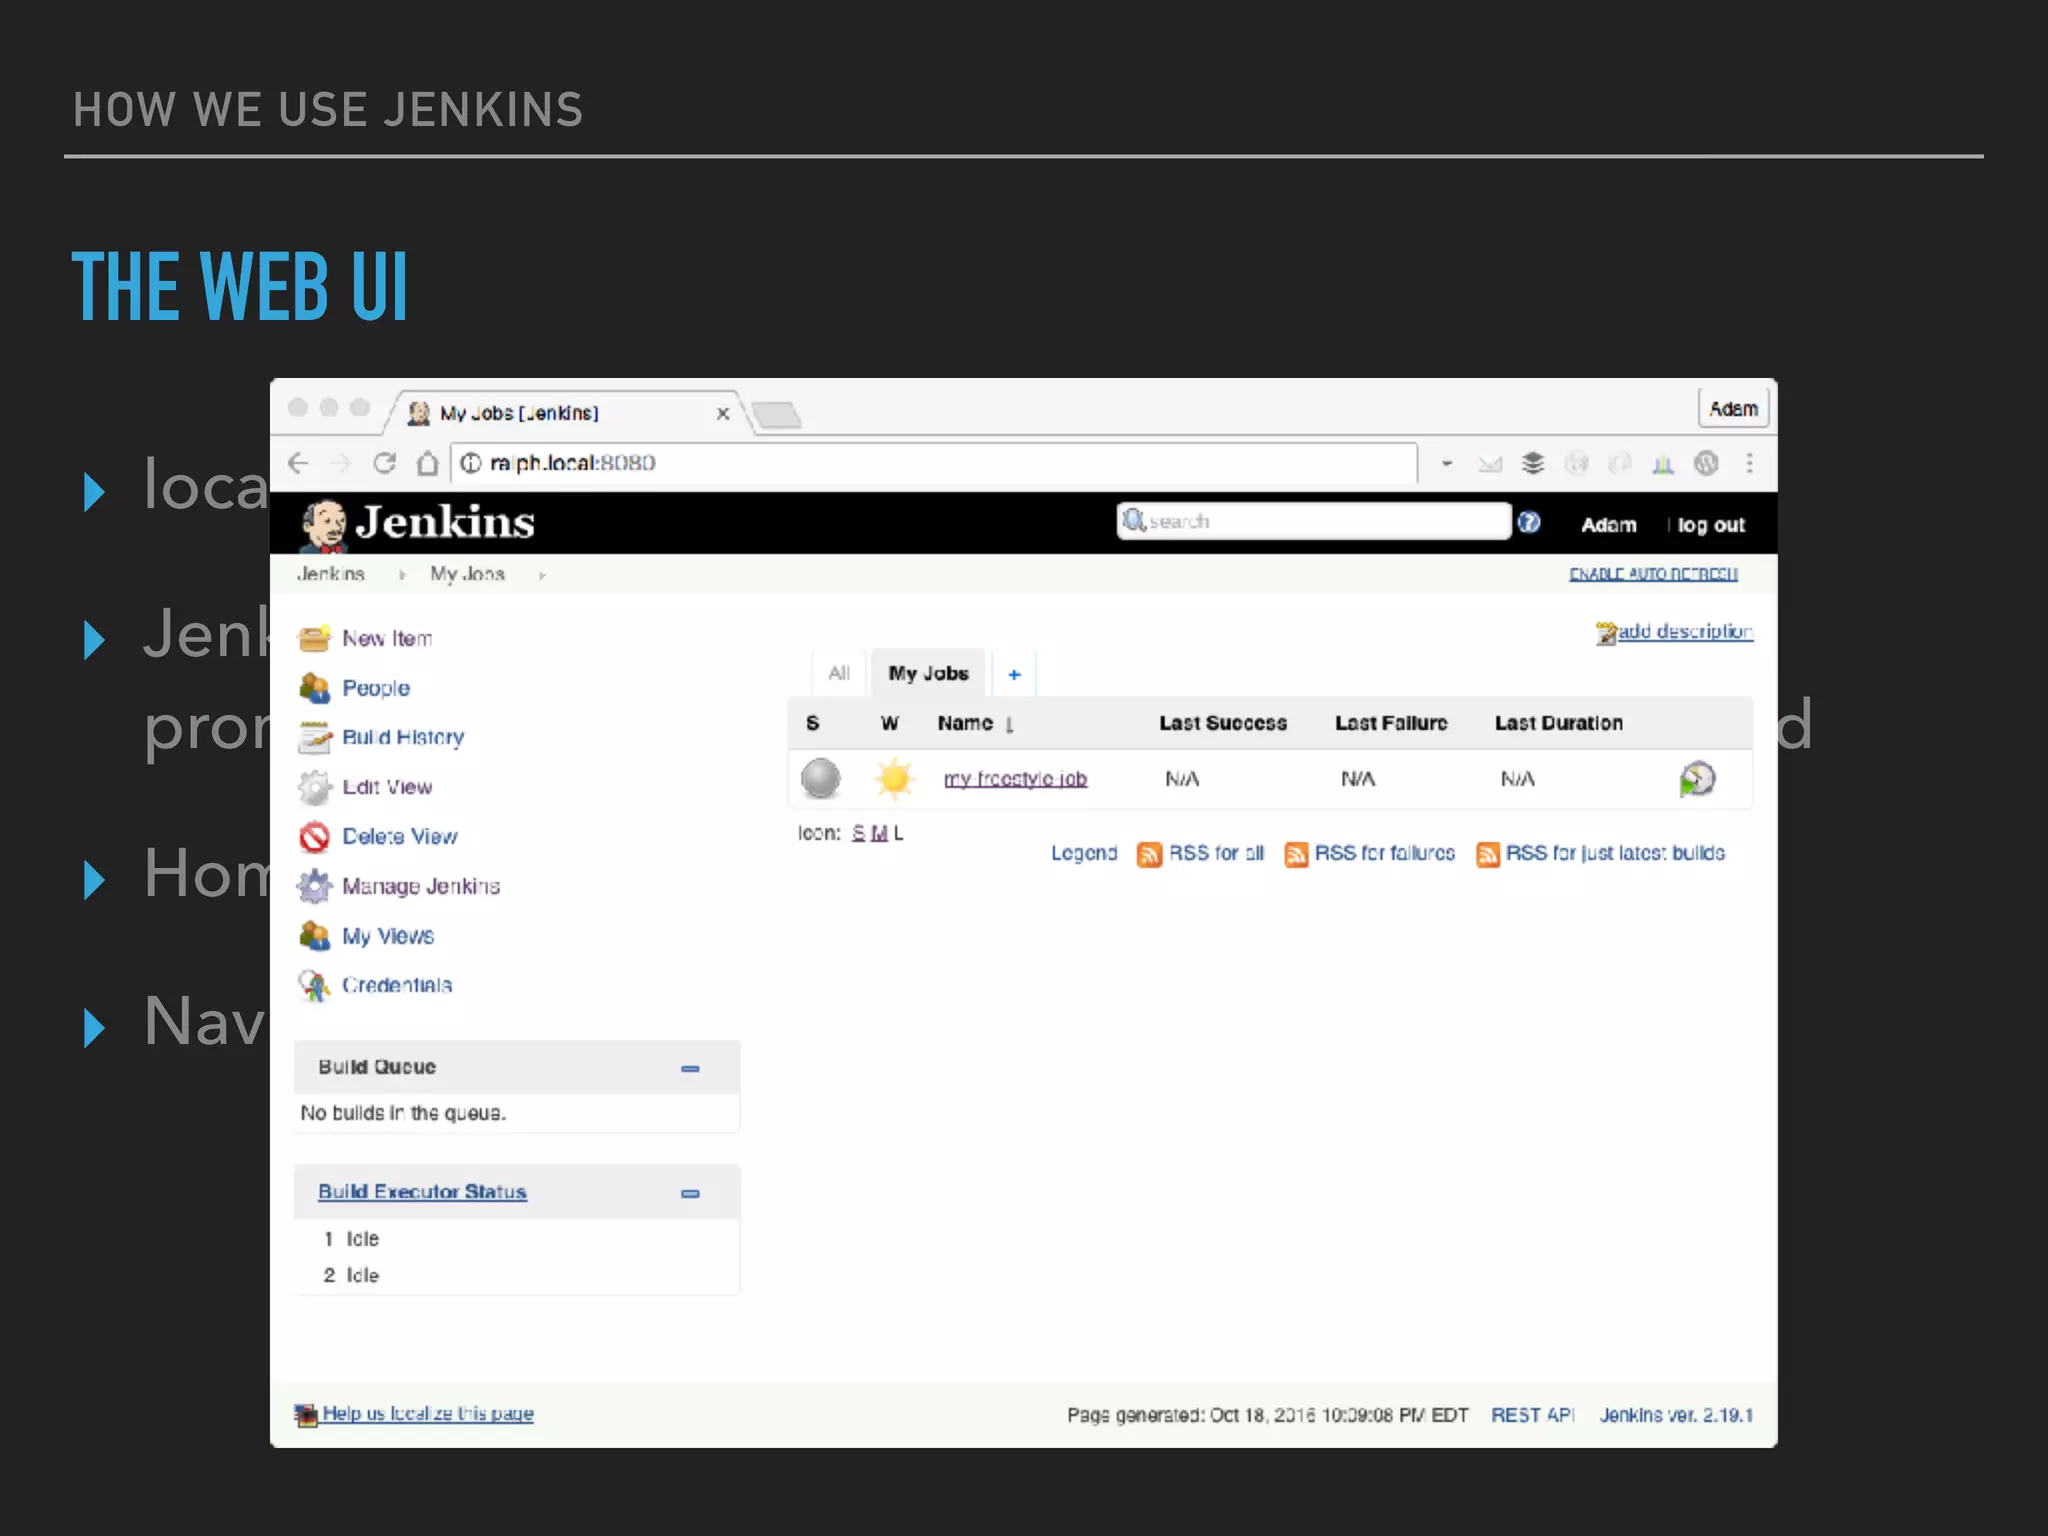Viewport: 2048px width, 1536px height.
Task: Click the Jenkins breadcrumb link
Action: 331,574
